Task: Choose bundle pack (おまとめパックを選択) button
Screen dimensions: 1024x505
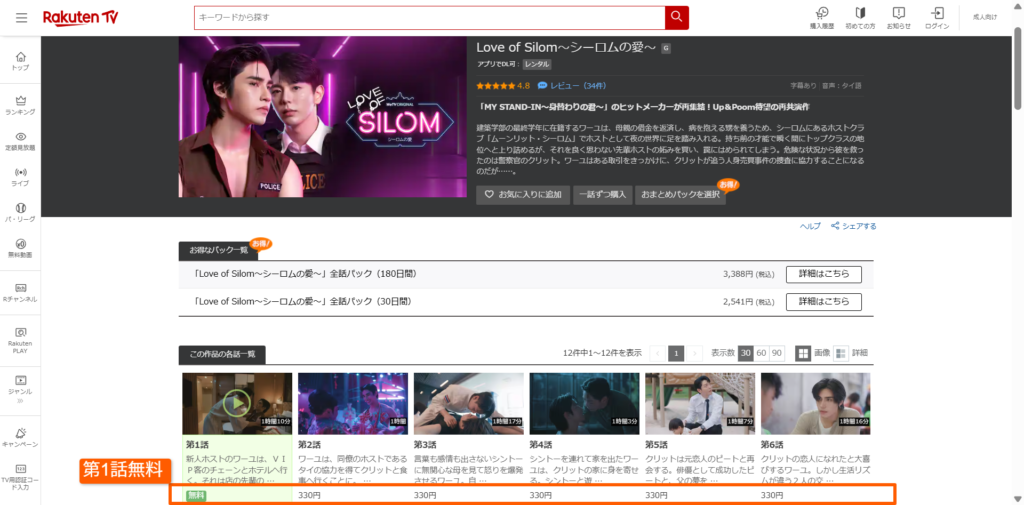Action: tap(680, 195)
